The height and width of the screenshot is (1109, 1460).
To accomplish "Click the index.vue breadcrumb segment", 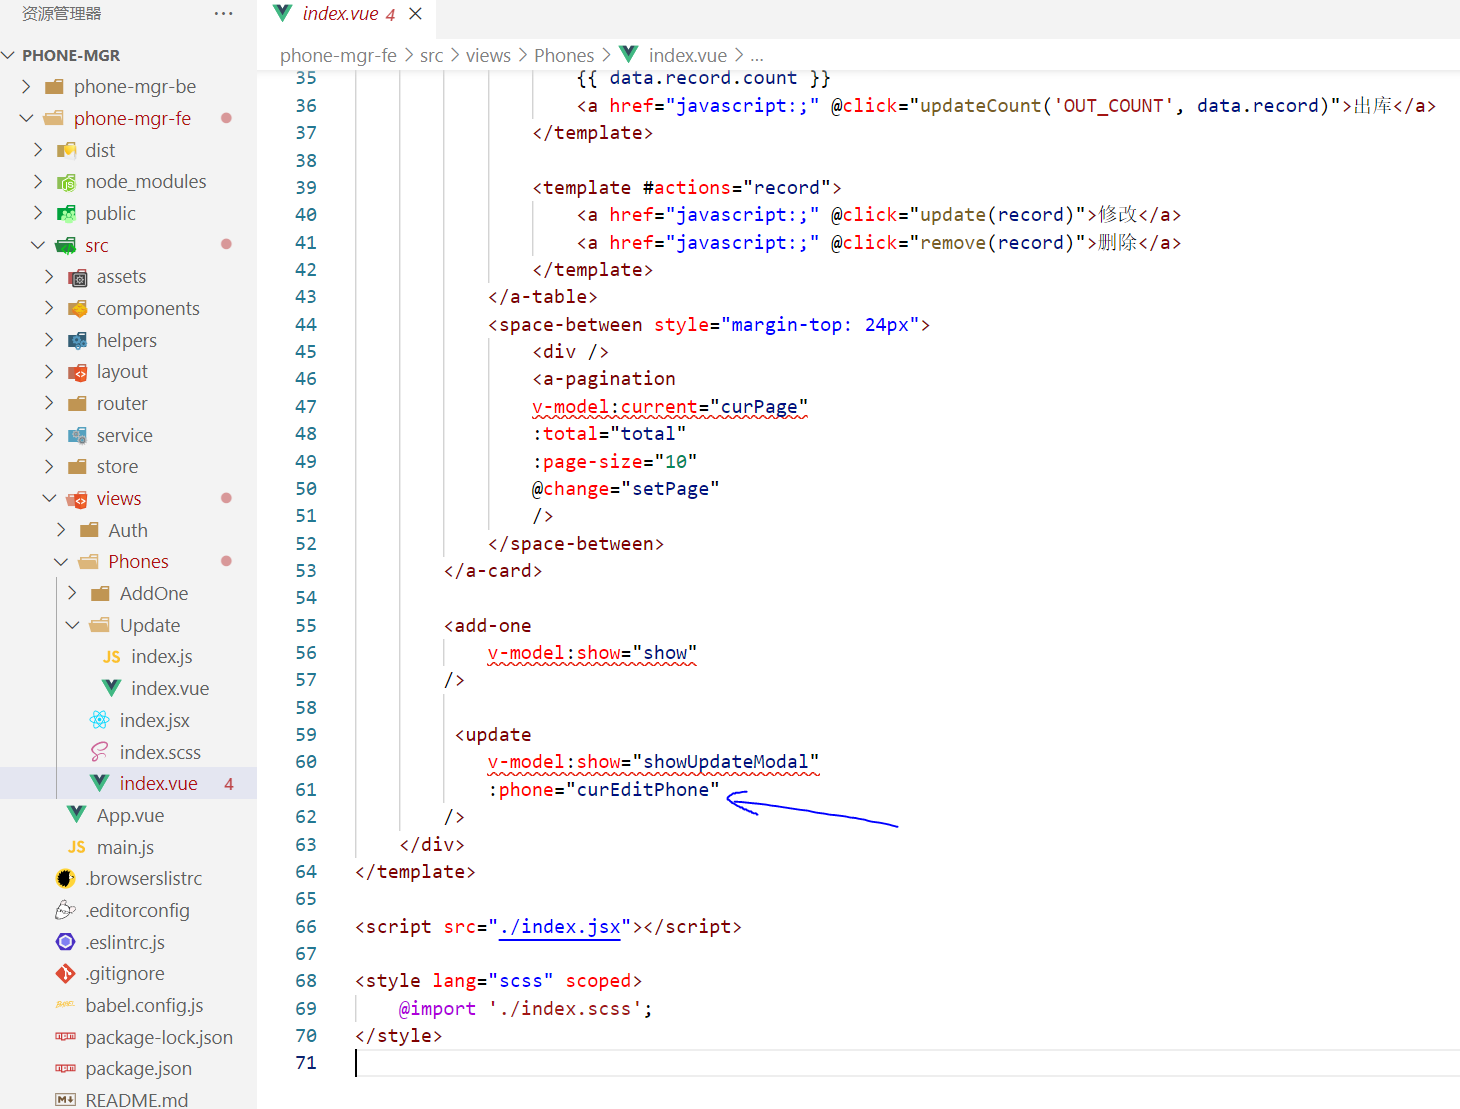I will pyautogui.click(x=687, y=56).
